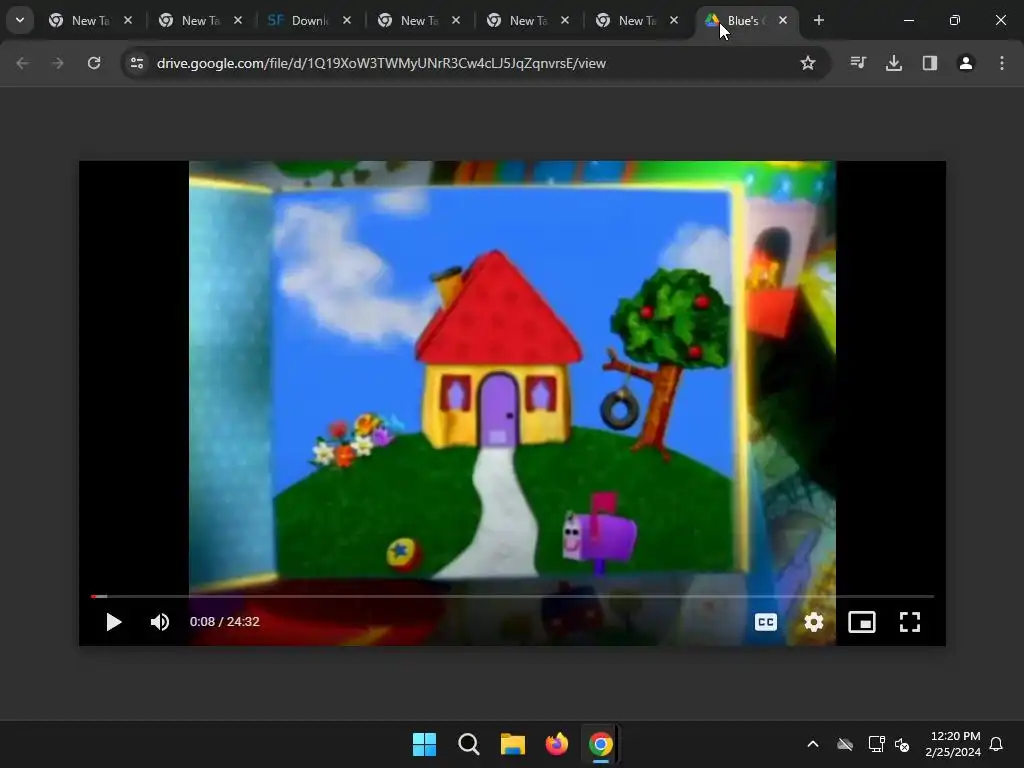This screenshot has width=1024, height=768.
Task: Click the 0:08 / 24:32 time display
Action: (x=225, y=622)
